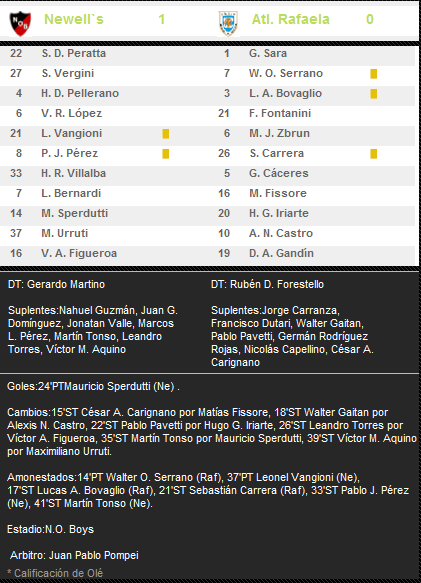The width and height of the screenshot is (421, 583).
Task: Click P. J. Pérez's yellow card icon
Action: pos(166,154)
